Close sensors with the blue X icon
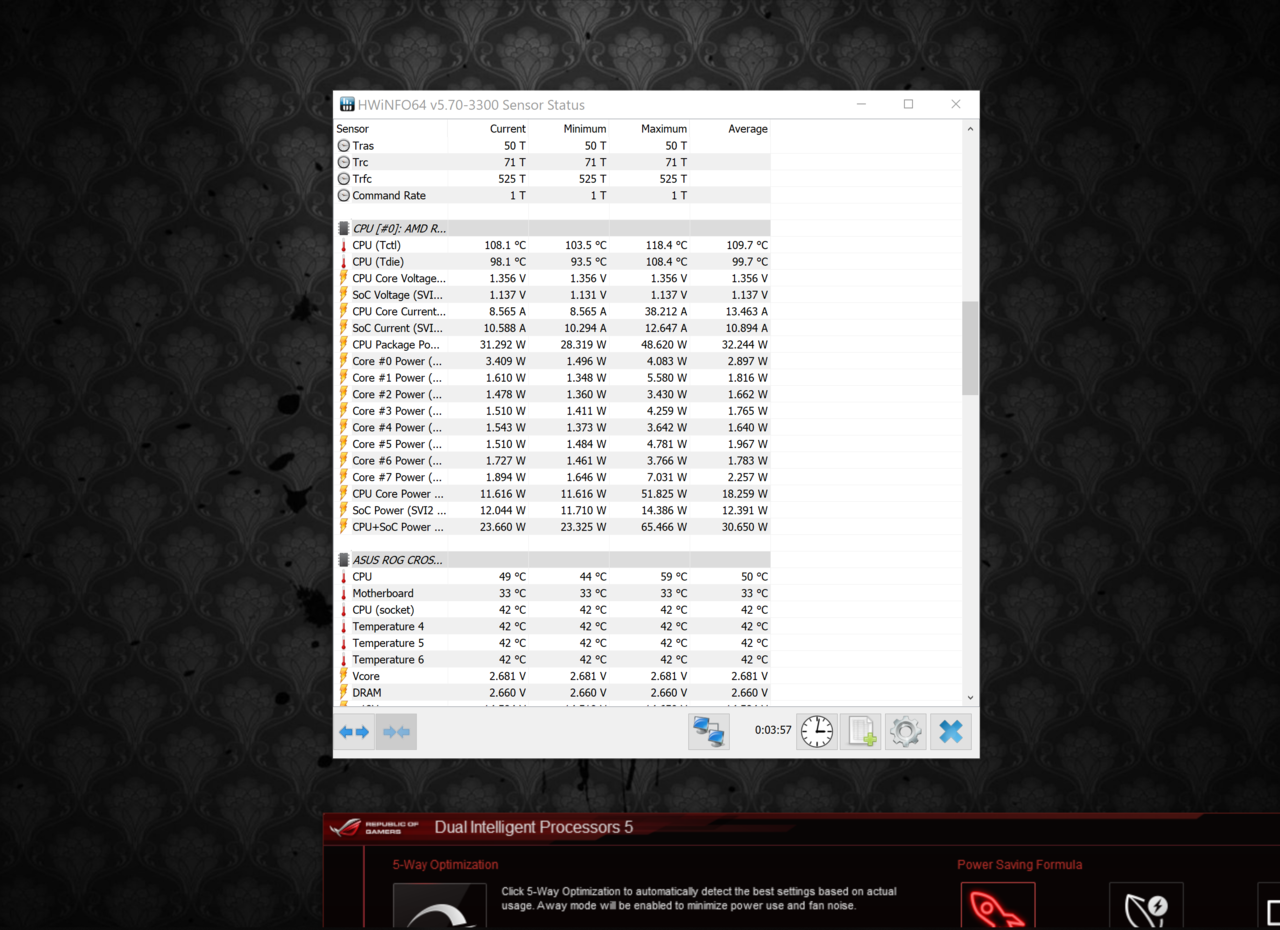Screen dimensions: 1280x930 (x=951, y=732)
